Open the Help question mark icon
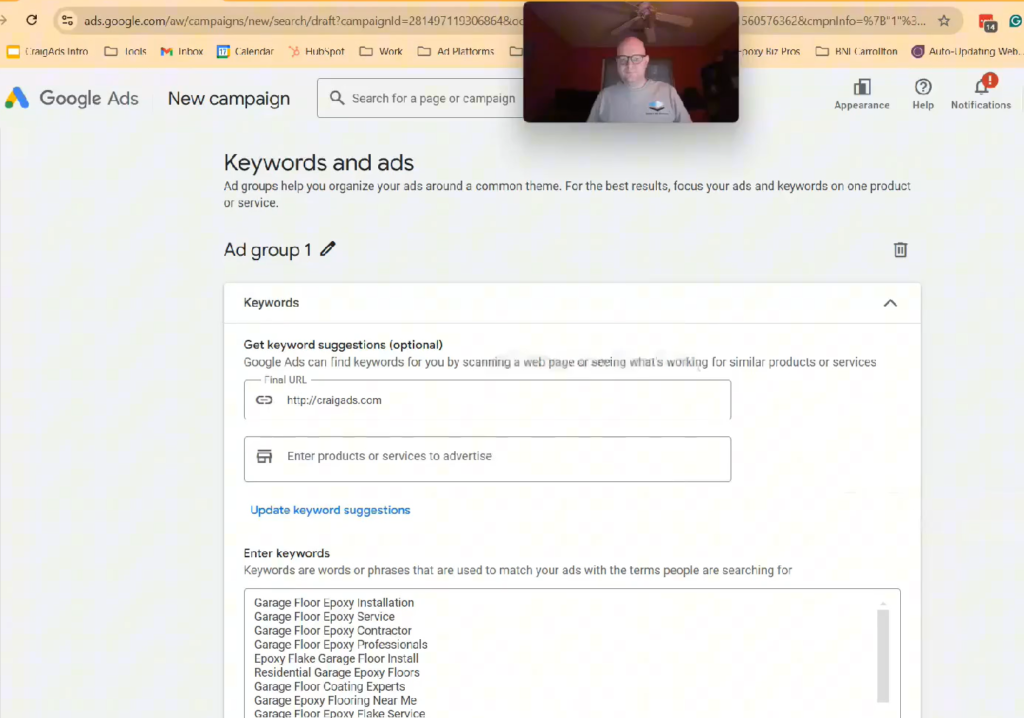 (x=922, y=88)
